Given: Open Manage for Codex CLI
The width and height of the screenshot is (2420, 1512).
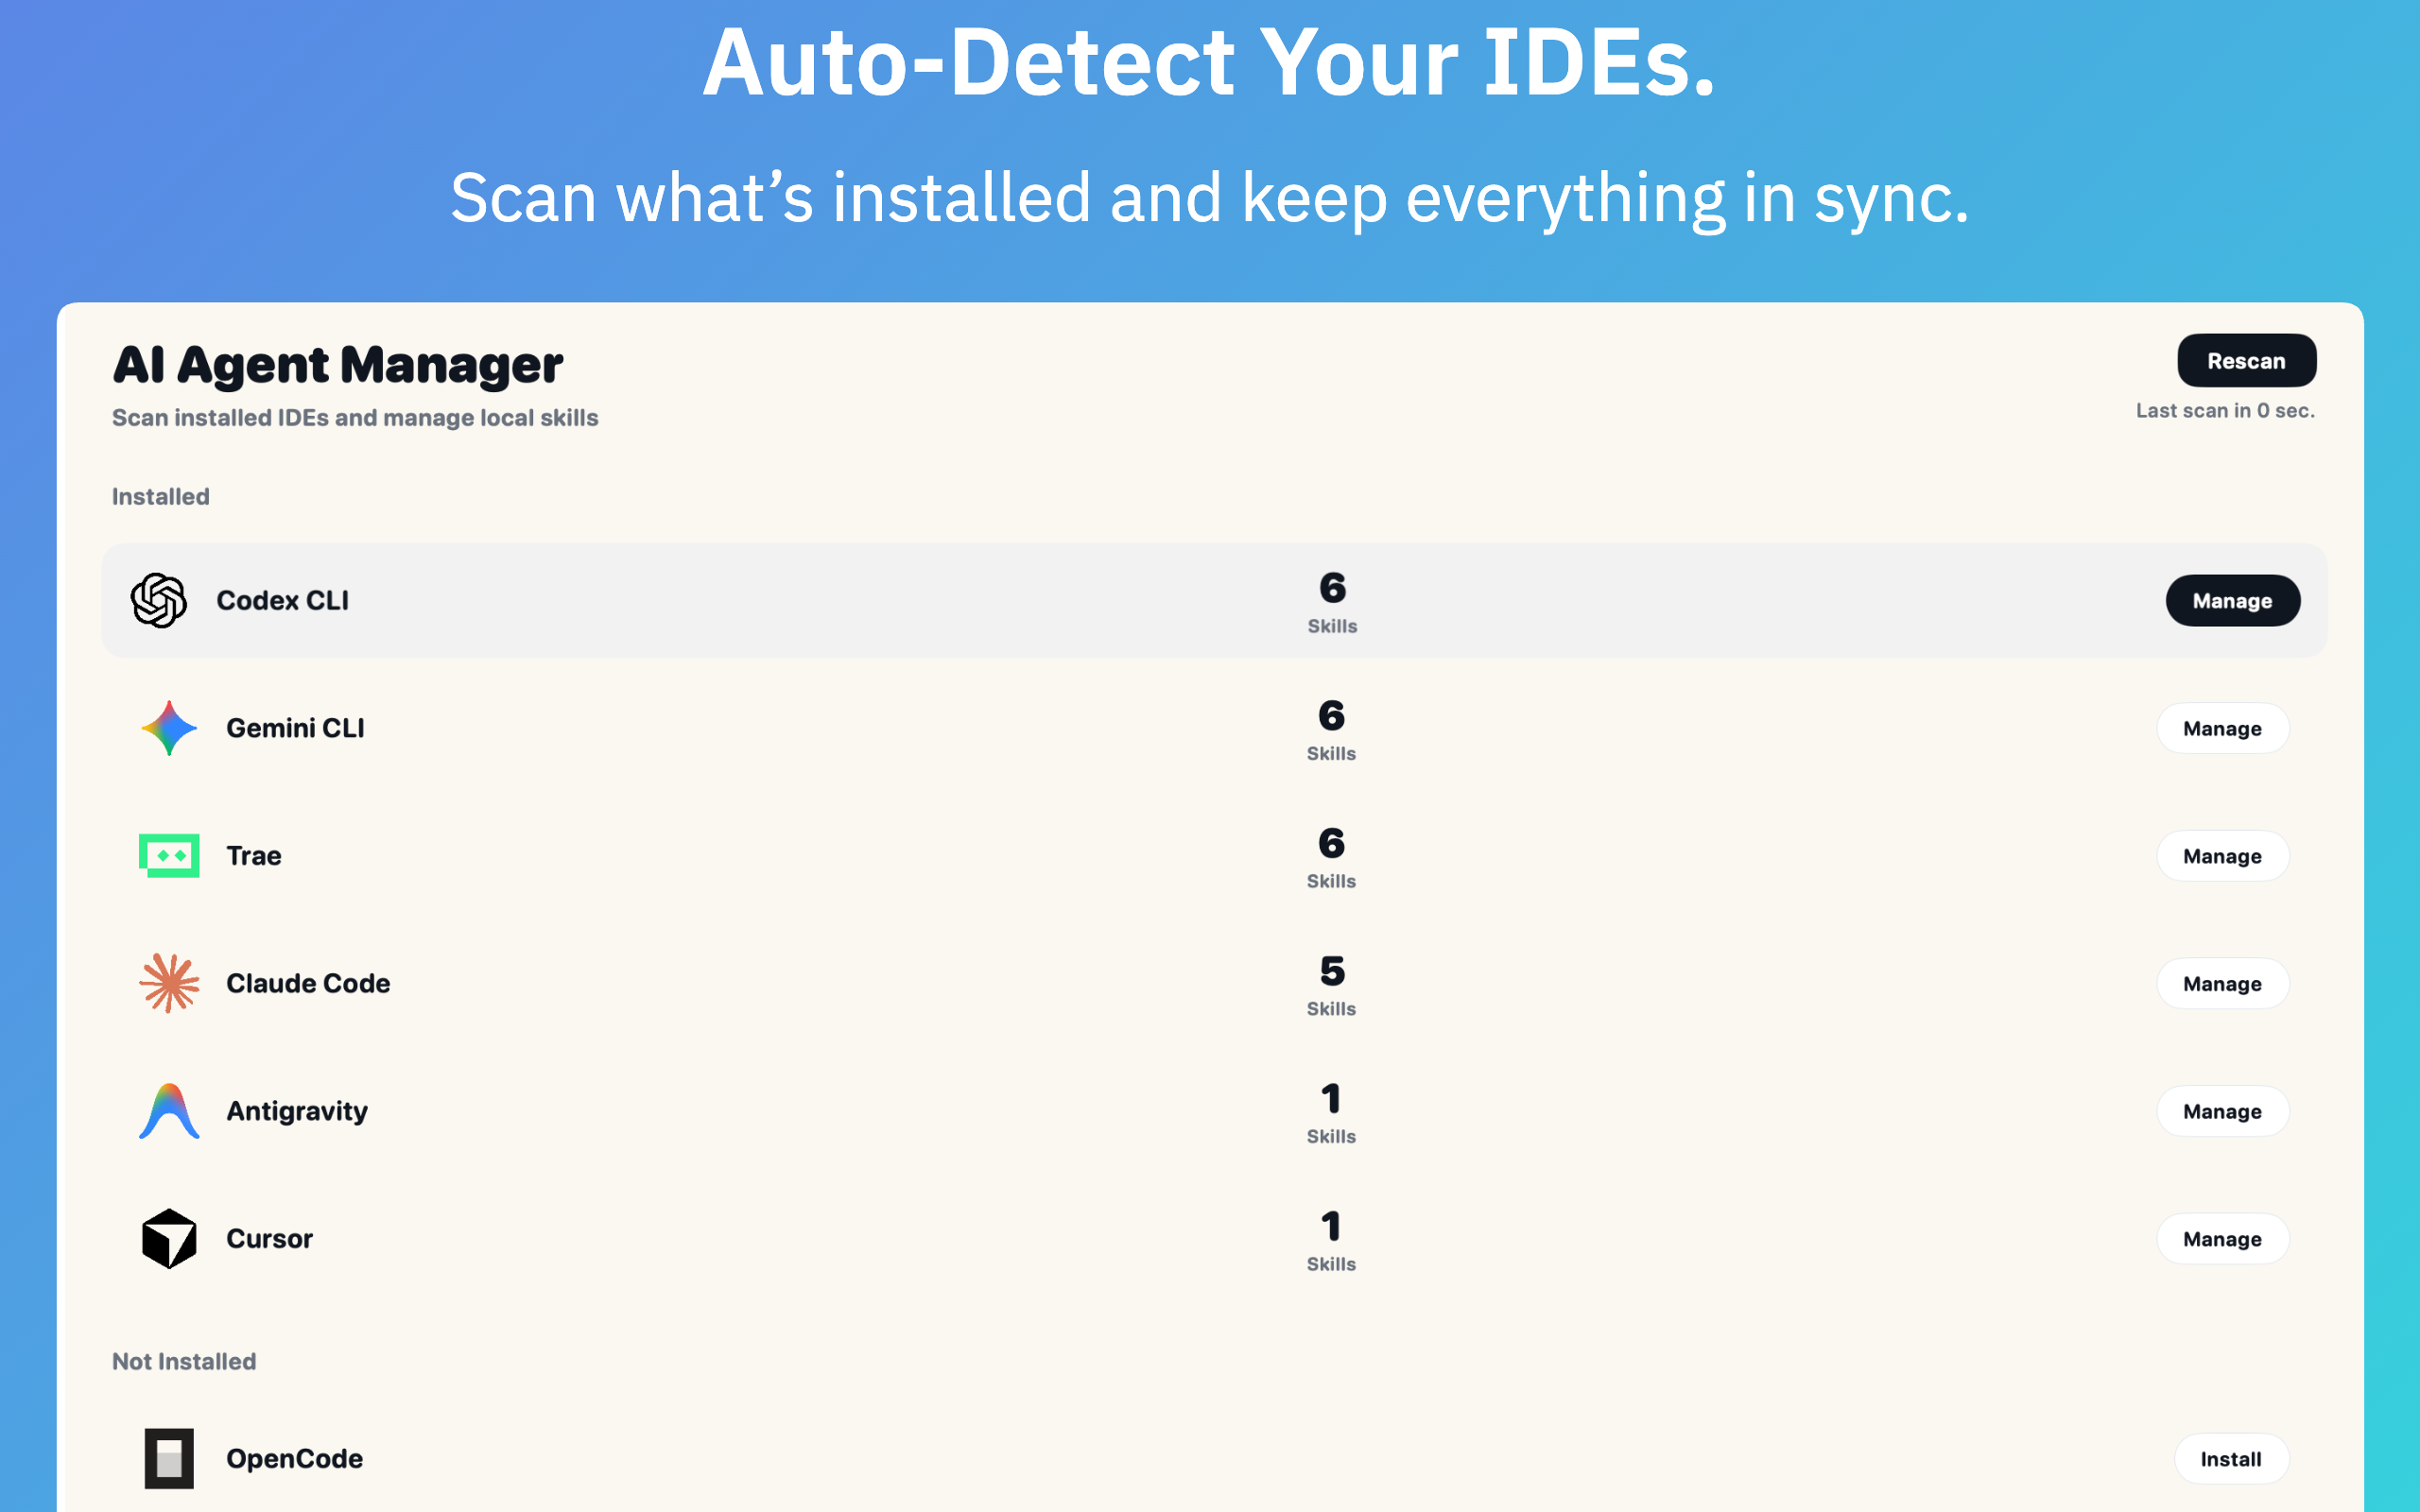Looking at the screenshot, I should 2232,601.
